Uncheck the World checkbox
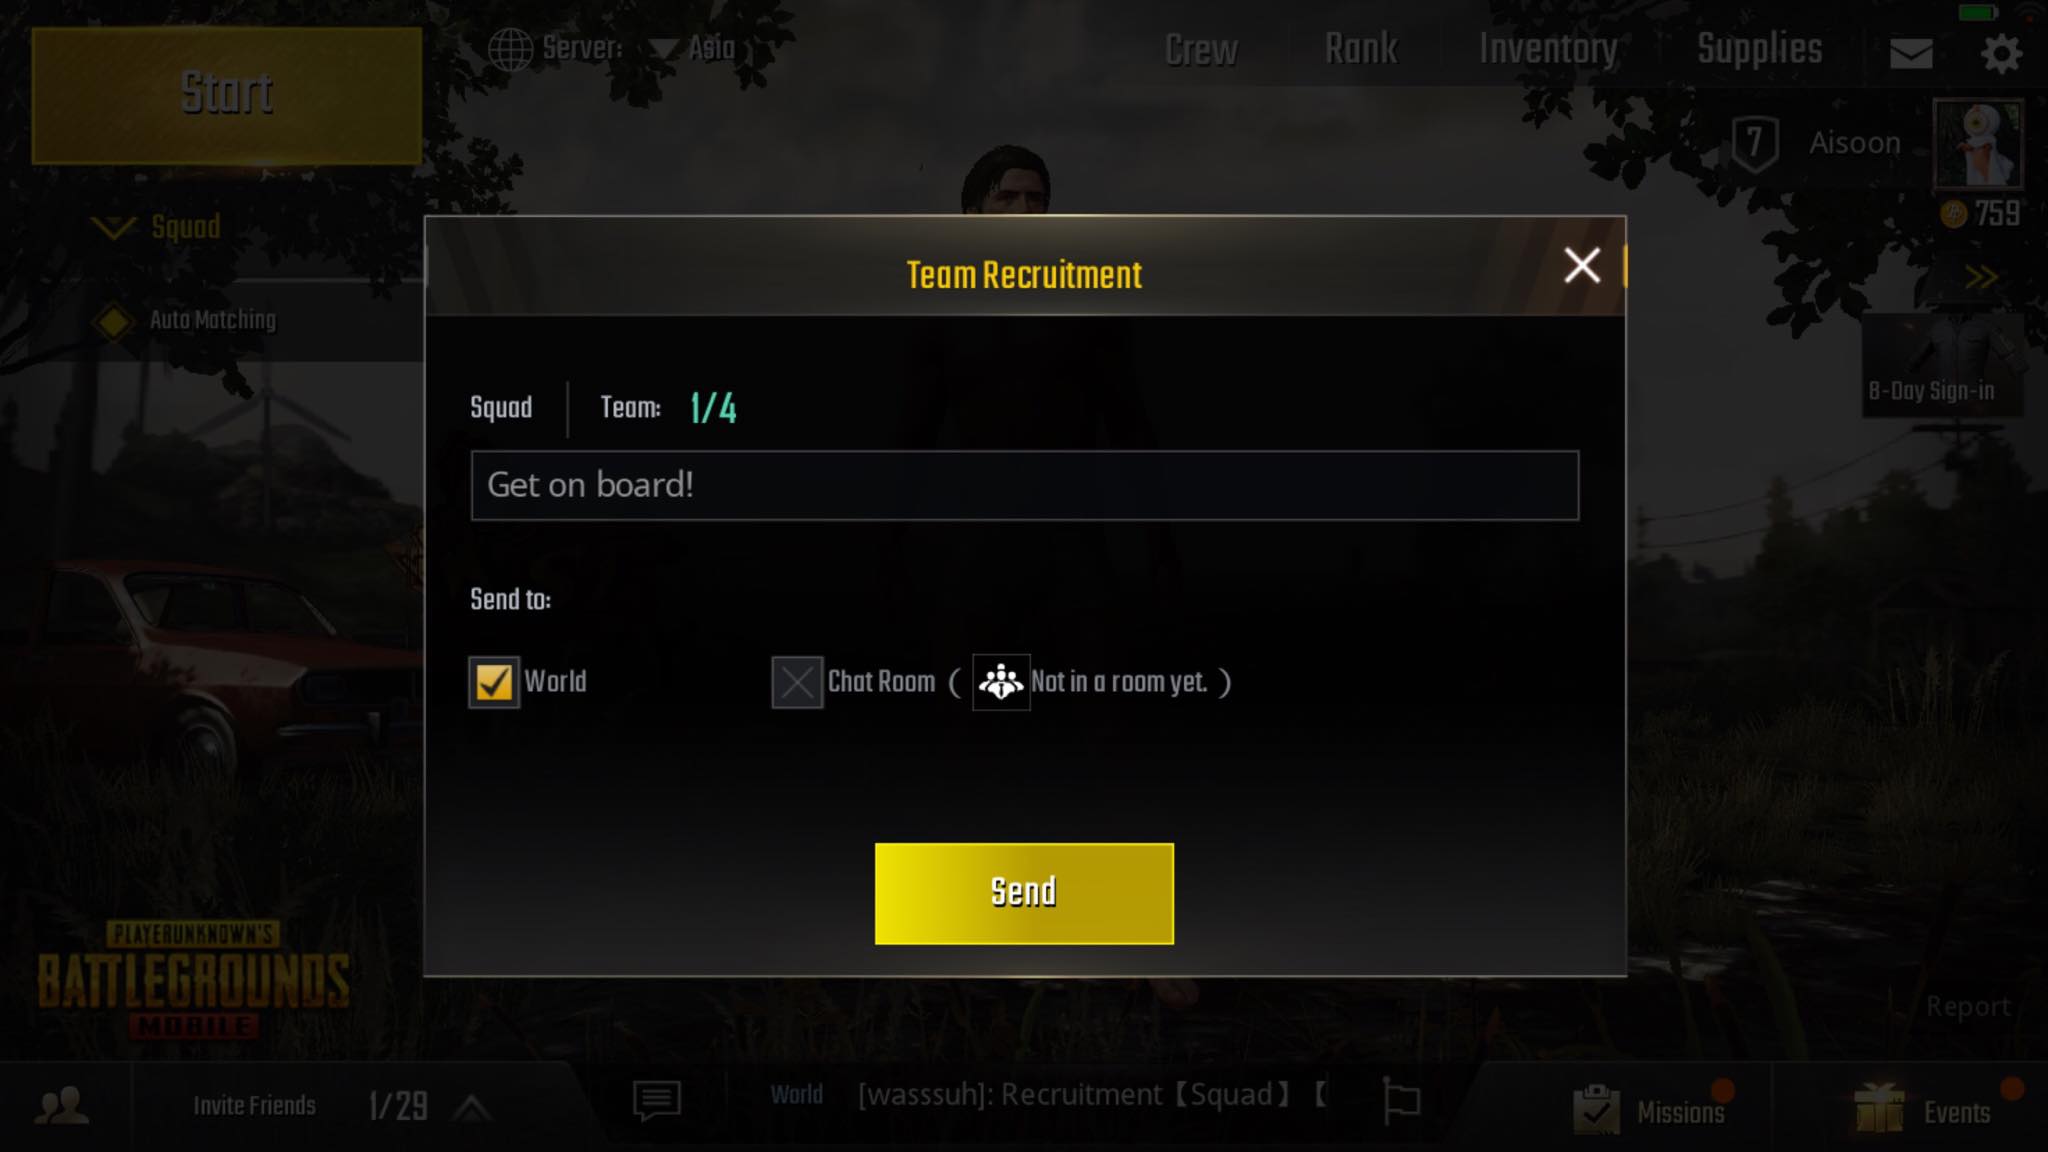The width and height of the screenshot is (2048, 1152). (x=494, y=682)
